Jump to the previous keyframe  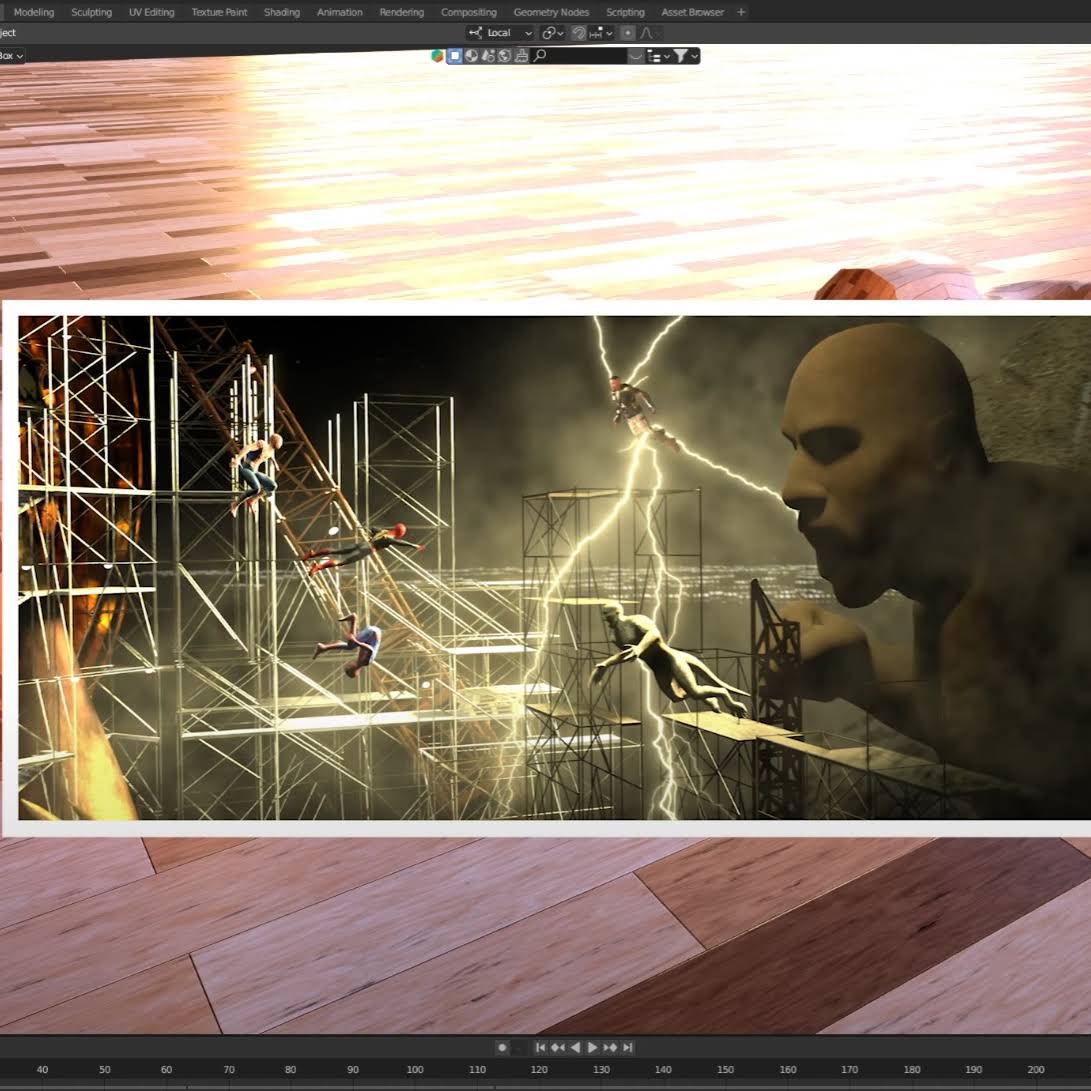557,1047
